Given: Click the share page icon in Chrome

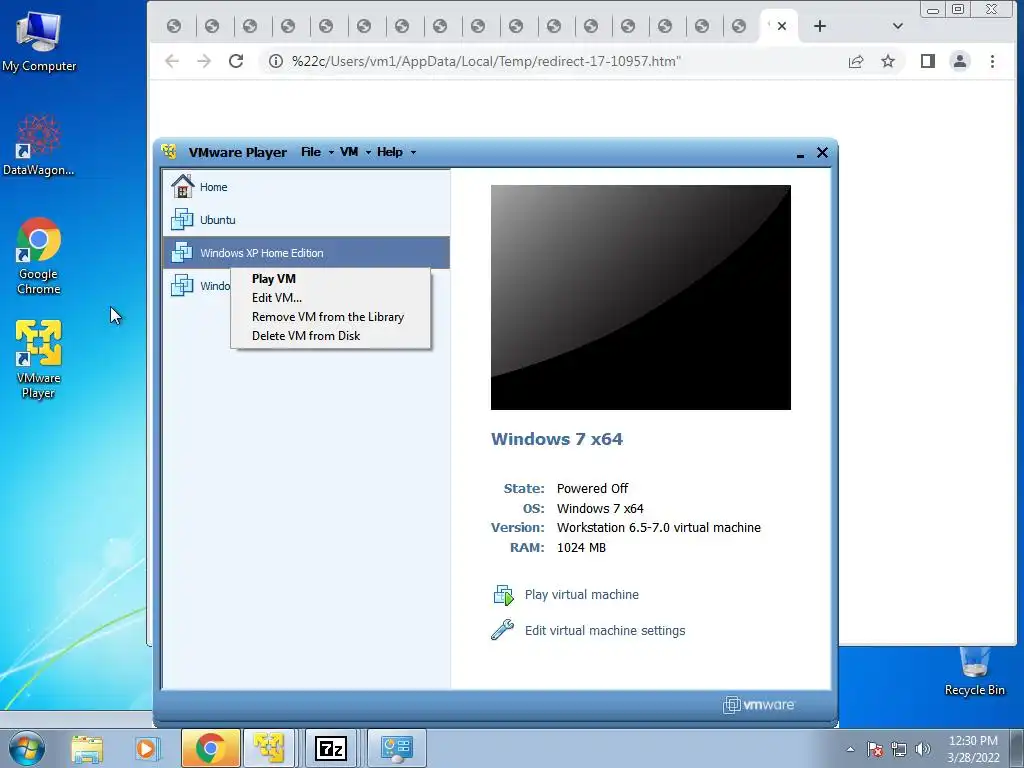Looking at the screenshot, I should coord(856,61).
